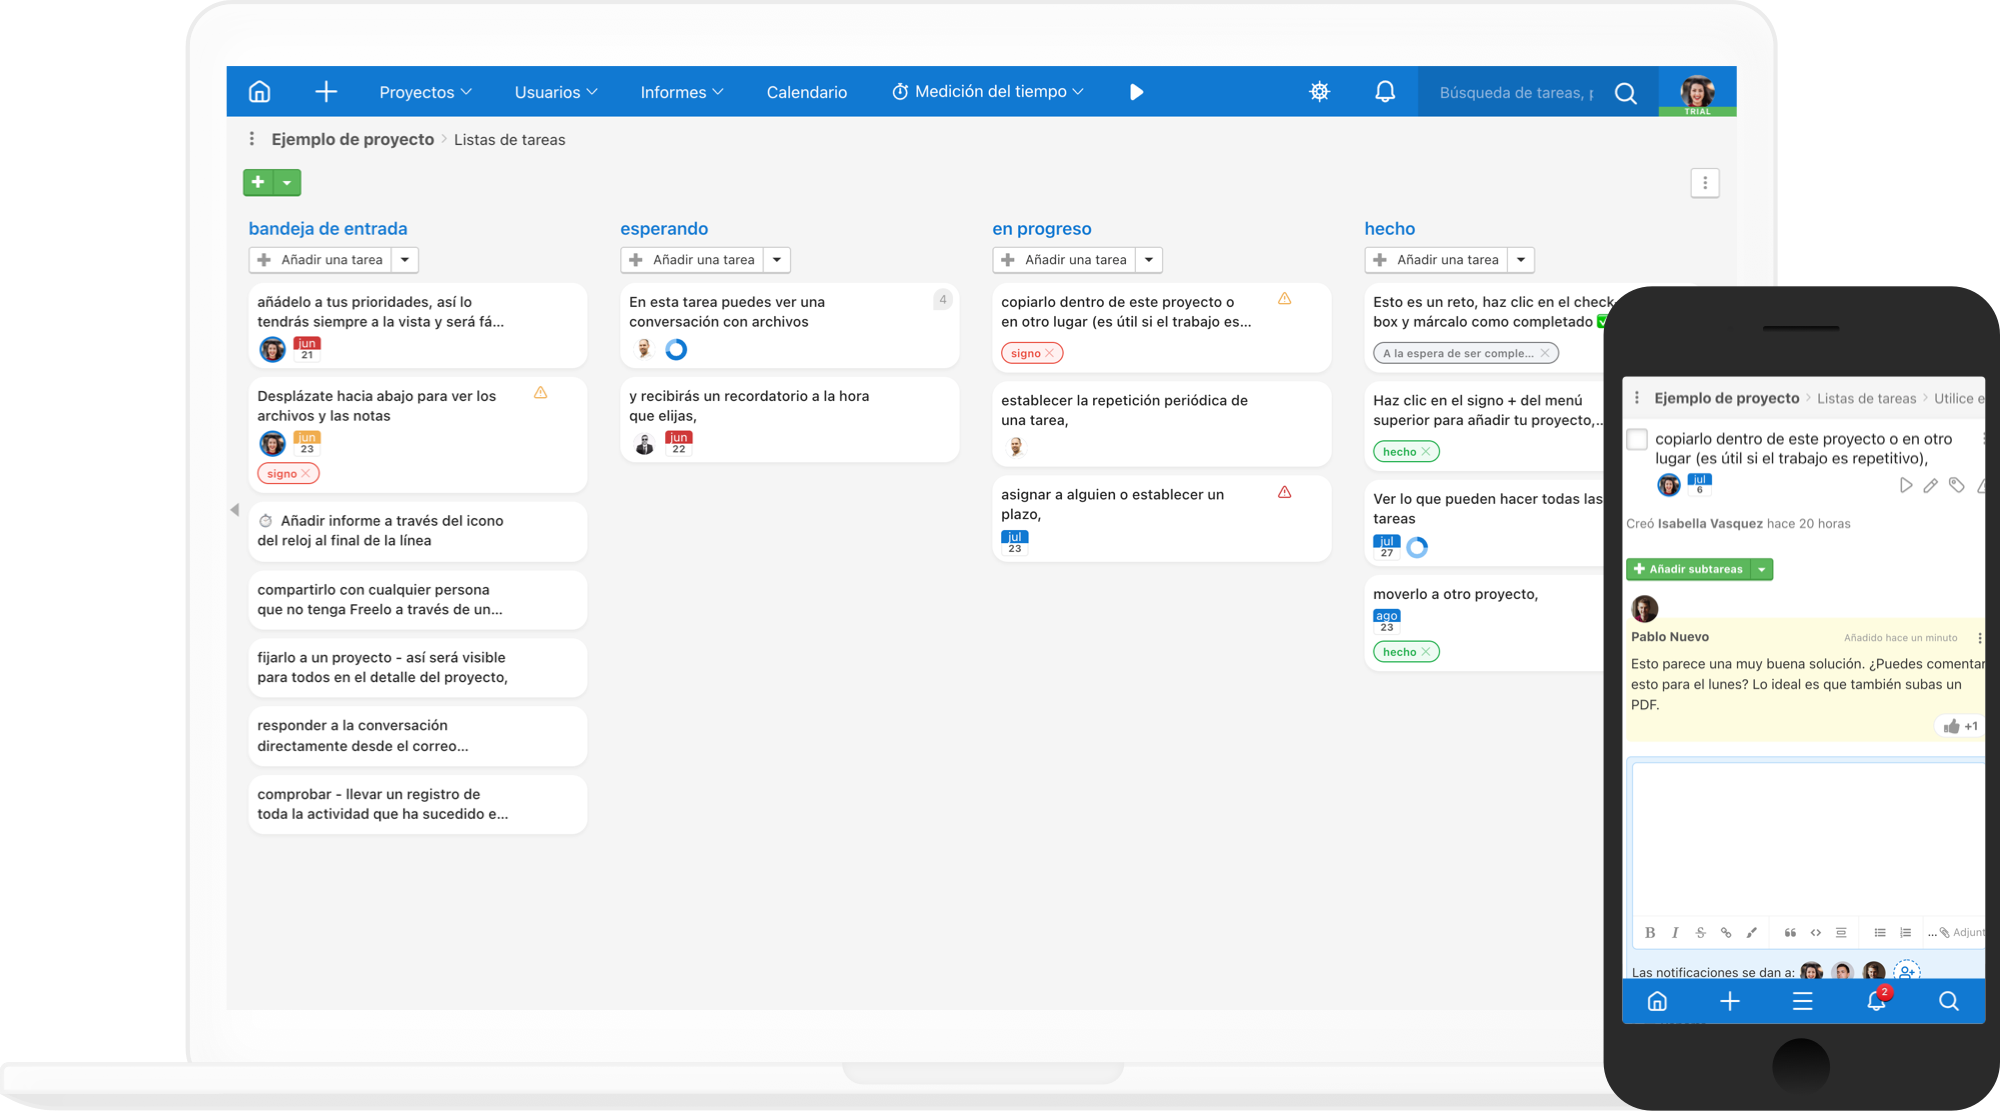Click warning icon on 'copiarlo dentro de este proyecto' card

click(x=1285, y=299)
